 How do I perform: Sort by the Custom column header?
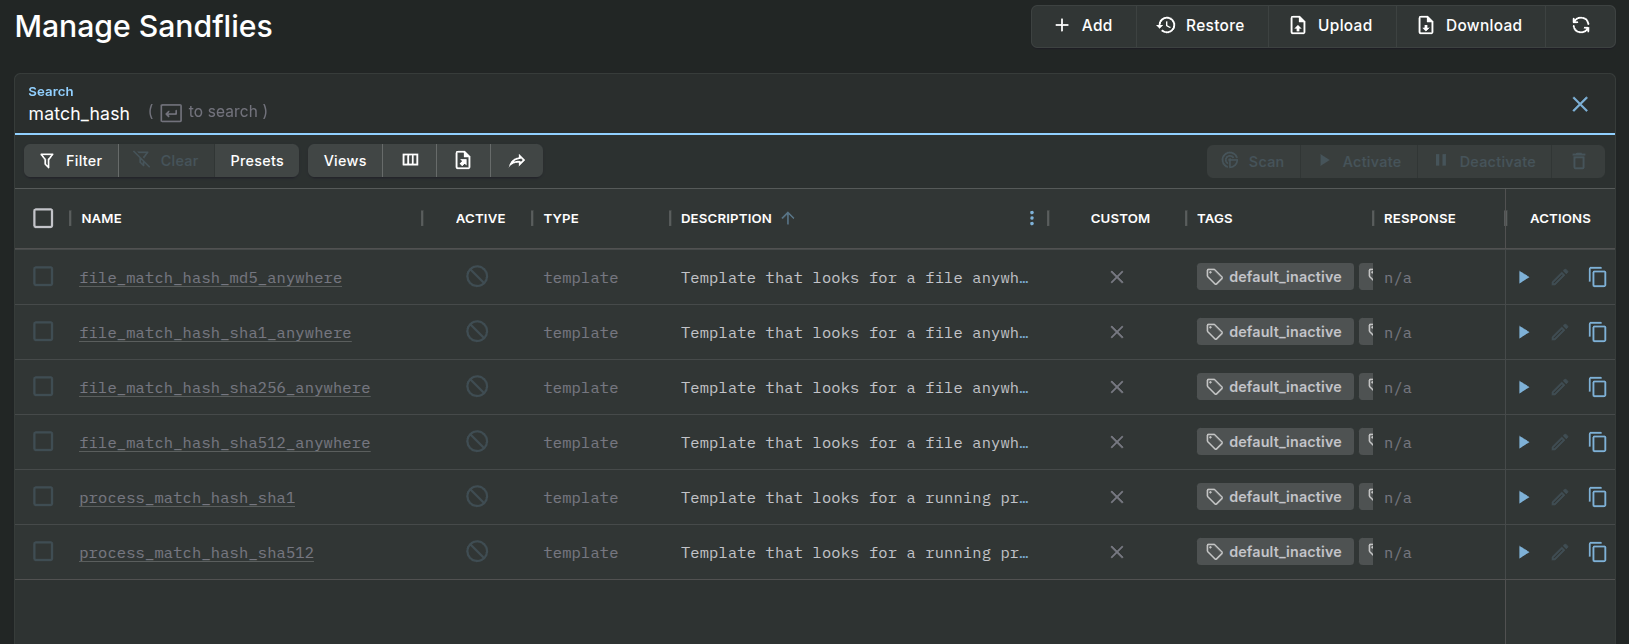1120,218
